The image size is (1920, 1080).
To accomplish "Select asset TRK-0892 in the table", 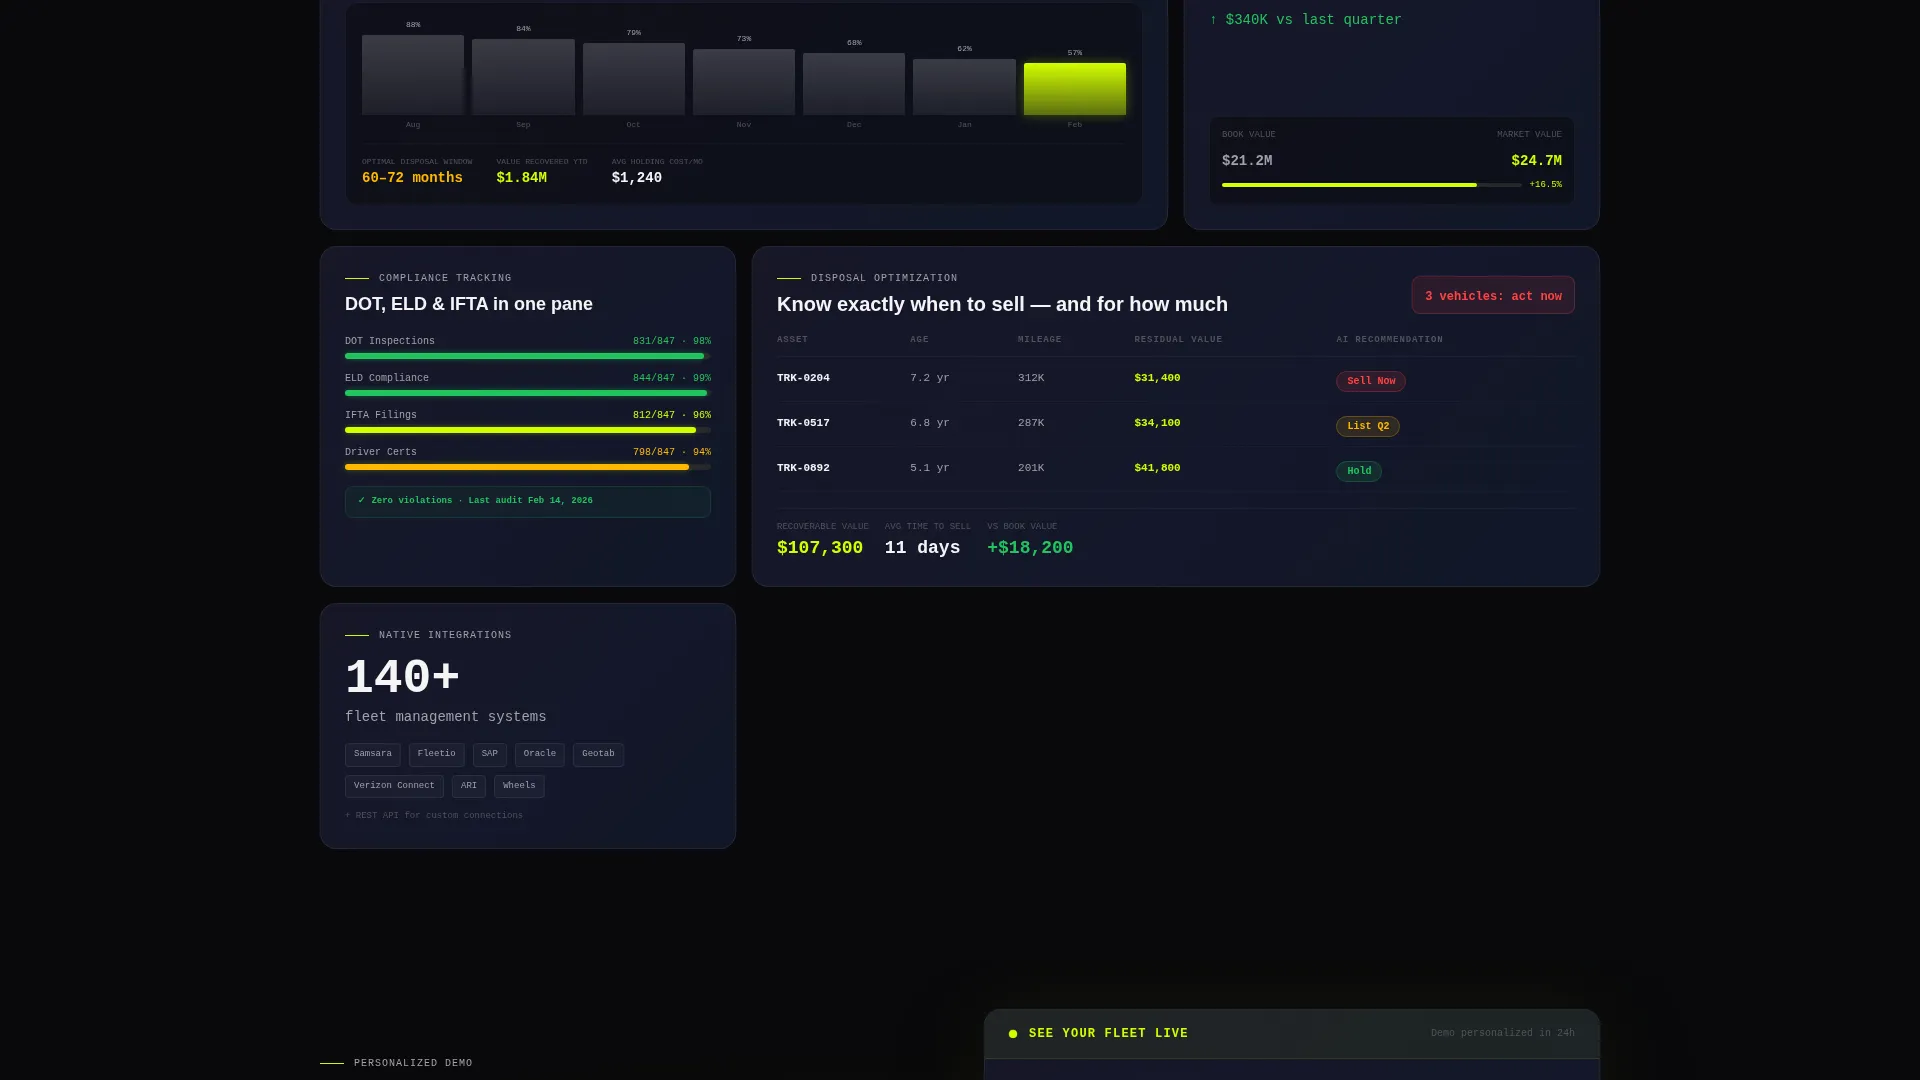I will pyautogui.click(x=803, y=468).
